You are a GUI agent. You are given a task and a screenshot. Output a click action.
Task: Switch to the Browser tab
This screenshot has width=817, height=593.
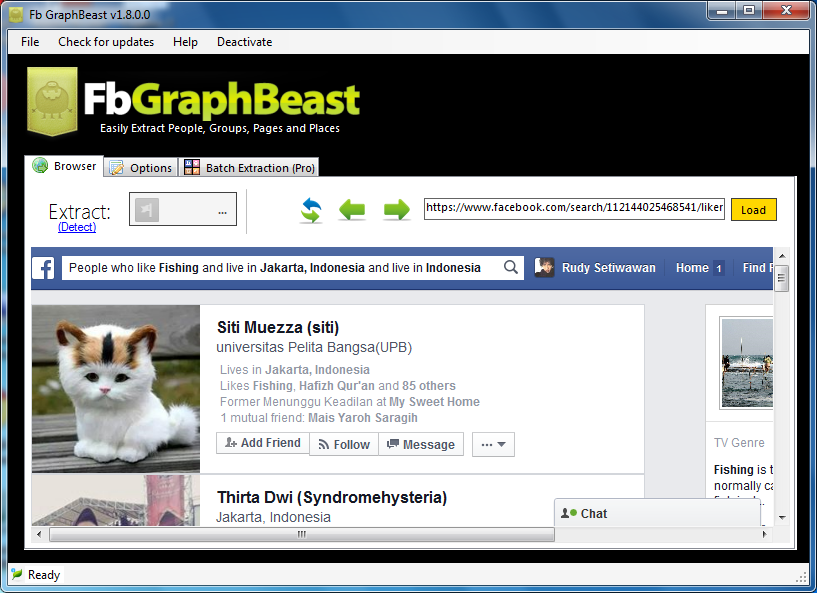64,166
